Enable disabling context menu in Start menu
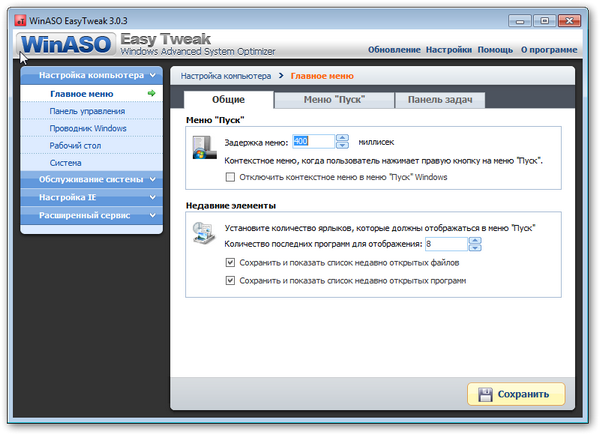Screen dimensions: 600x435 232,177
